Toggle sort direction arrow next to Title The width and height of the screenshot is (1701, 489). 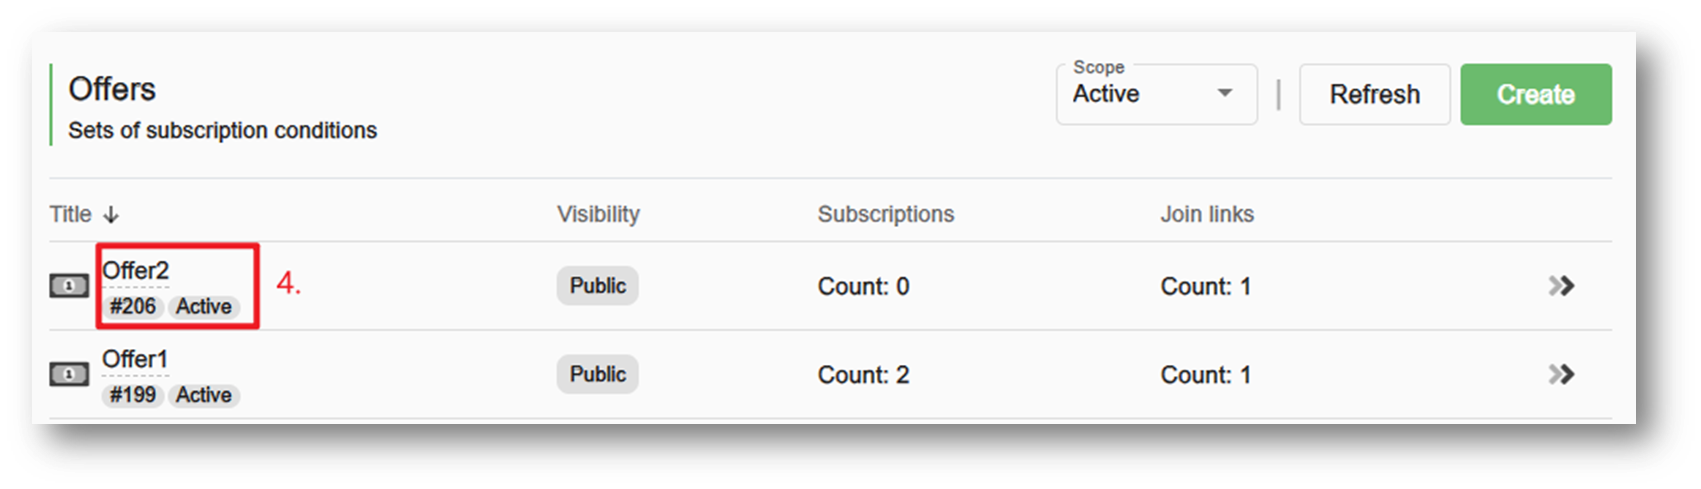[x=111, y=214]
